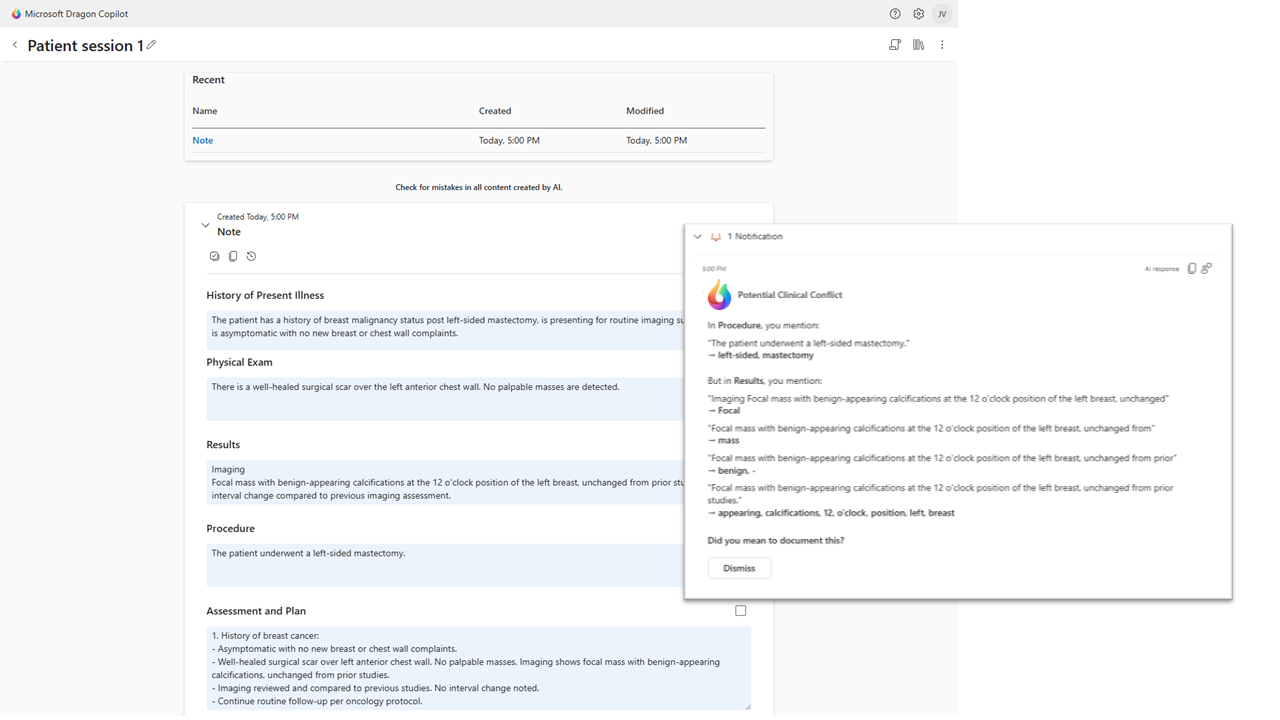
Task: Click the Potential Clinical Conflict heading
Action: (790, 295)
